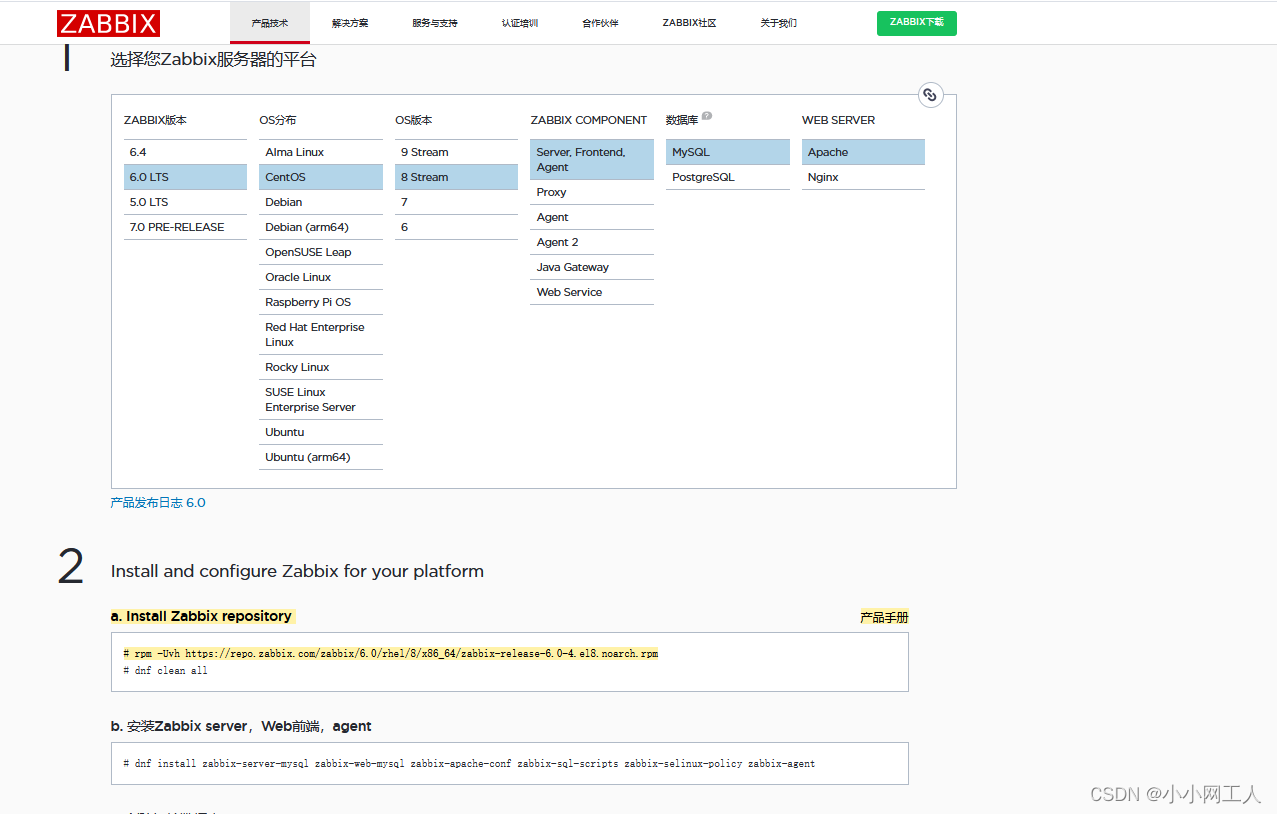Open the 产品手册 link

[884, 617]
